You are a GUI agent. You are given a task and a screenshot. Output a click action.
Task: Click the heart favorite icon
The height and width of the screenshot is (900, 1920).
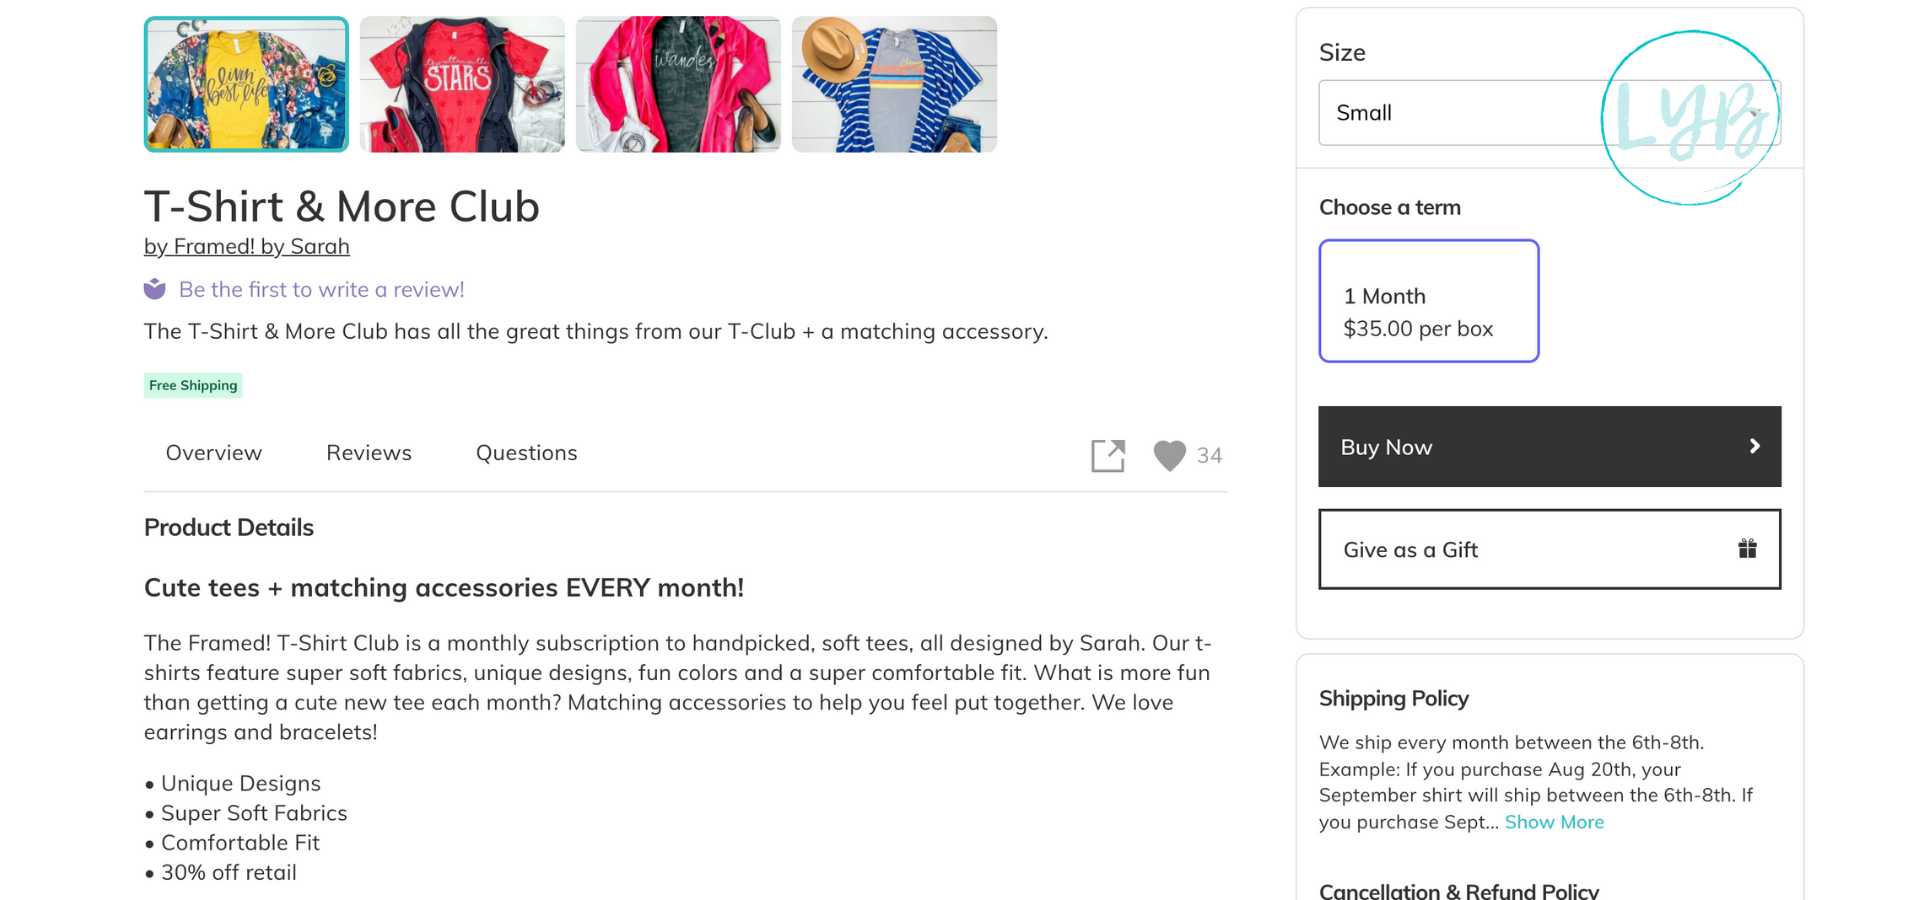(1169, 455)
